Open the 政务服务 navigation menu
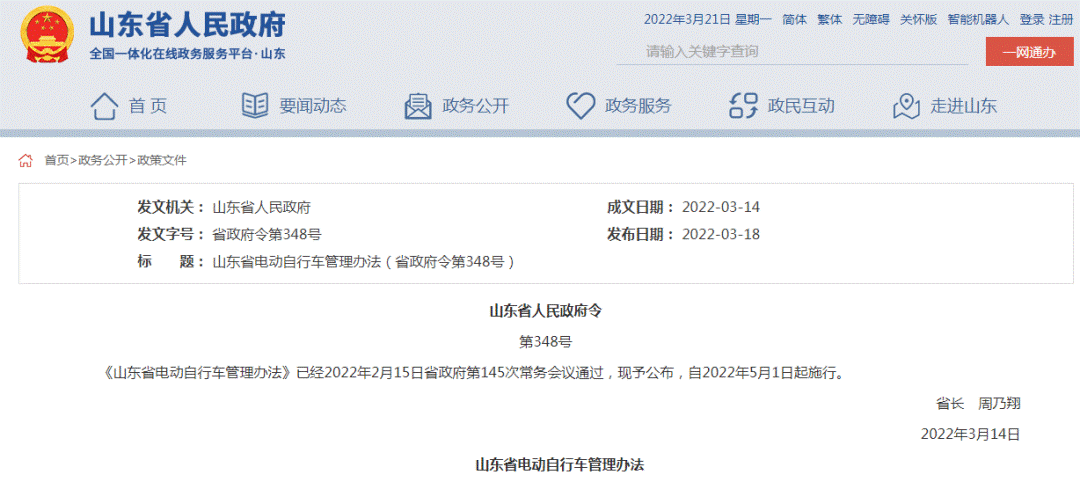The width and height of the screenshot is (1080, 482). pos(638,106)
